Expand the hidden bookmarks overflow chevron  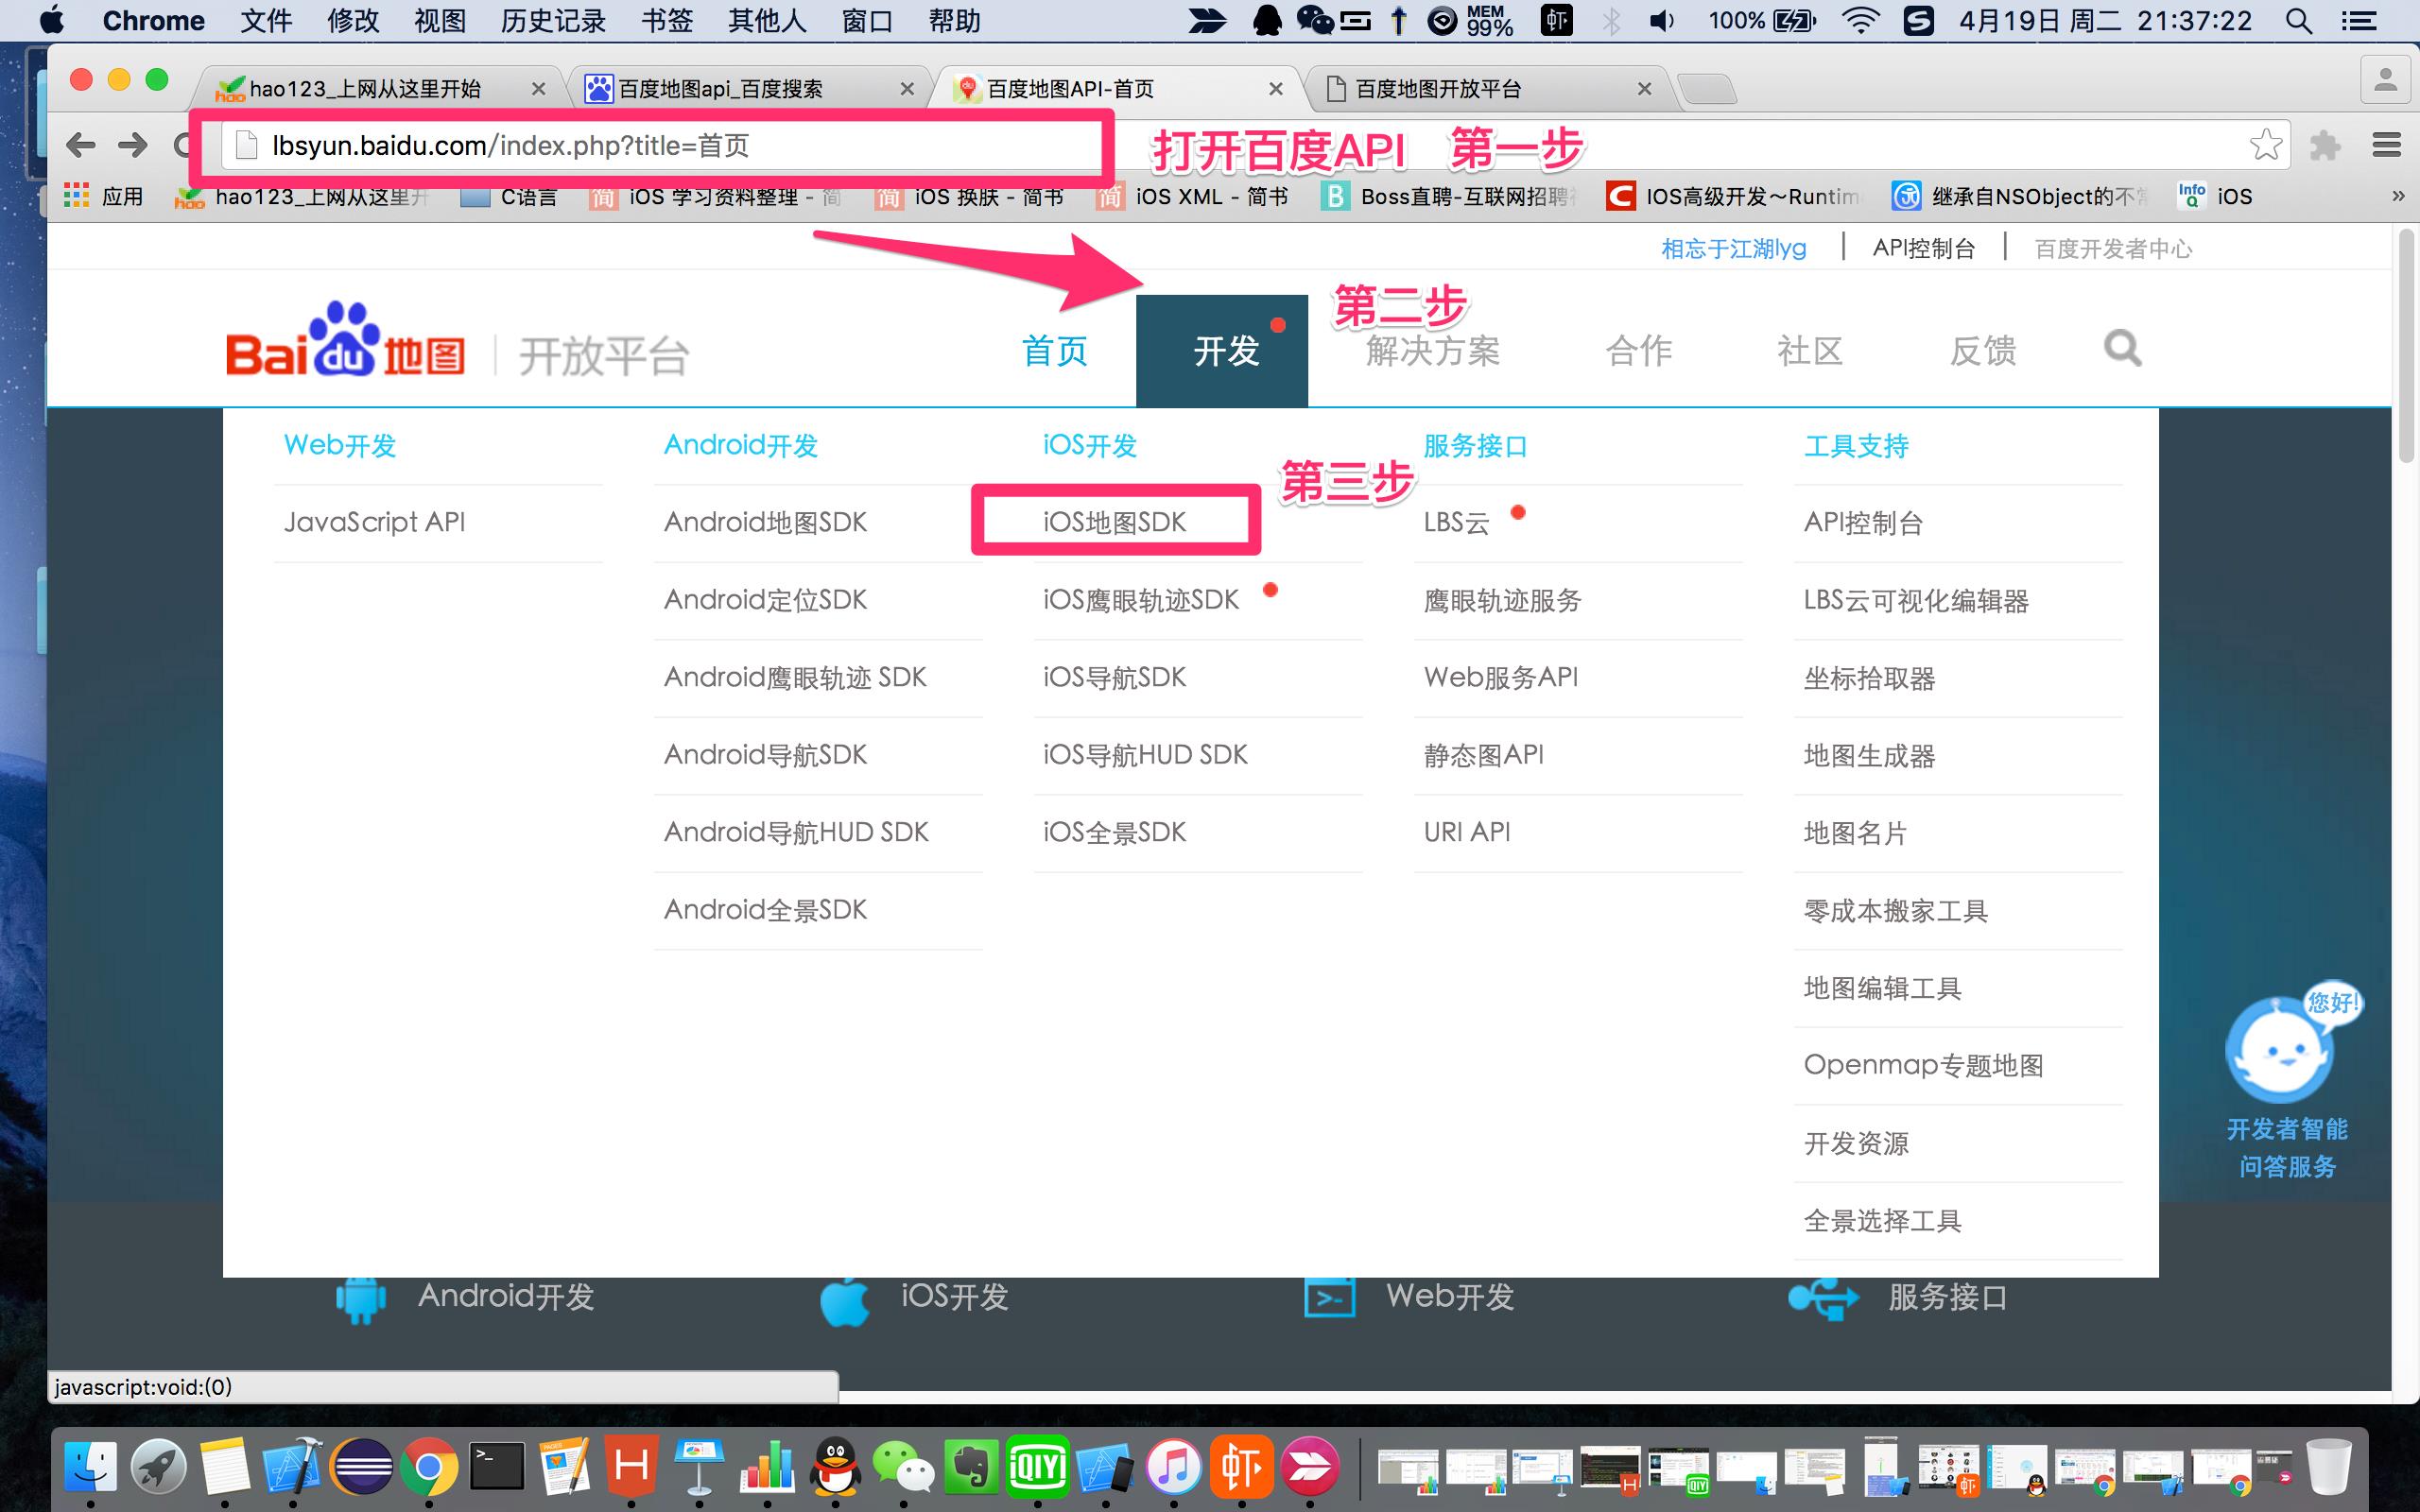point(2398,196)
